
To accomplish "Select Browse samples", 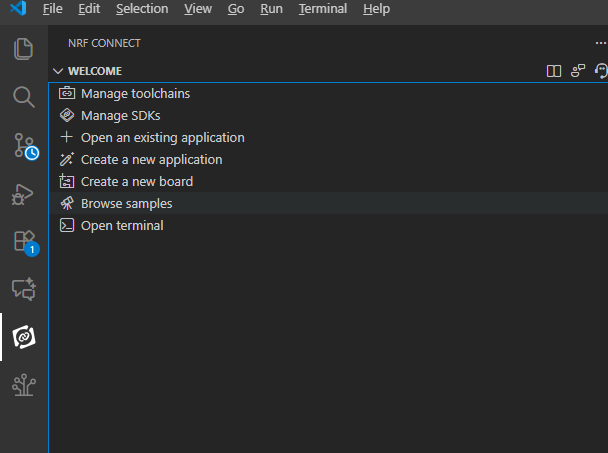I will pyautogui.click(x=328, y=204).
